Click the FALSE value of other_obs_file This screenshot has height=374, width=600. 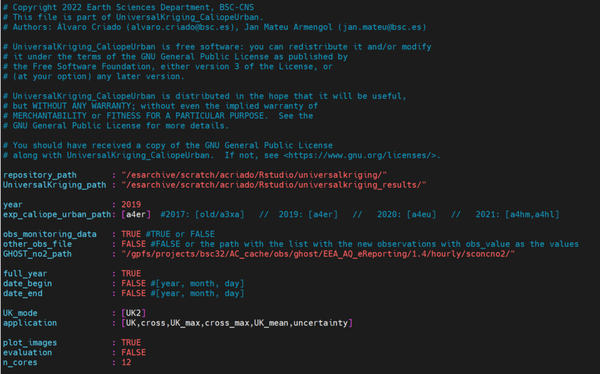click(x=134, y=244)
